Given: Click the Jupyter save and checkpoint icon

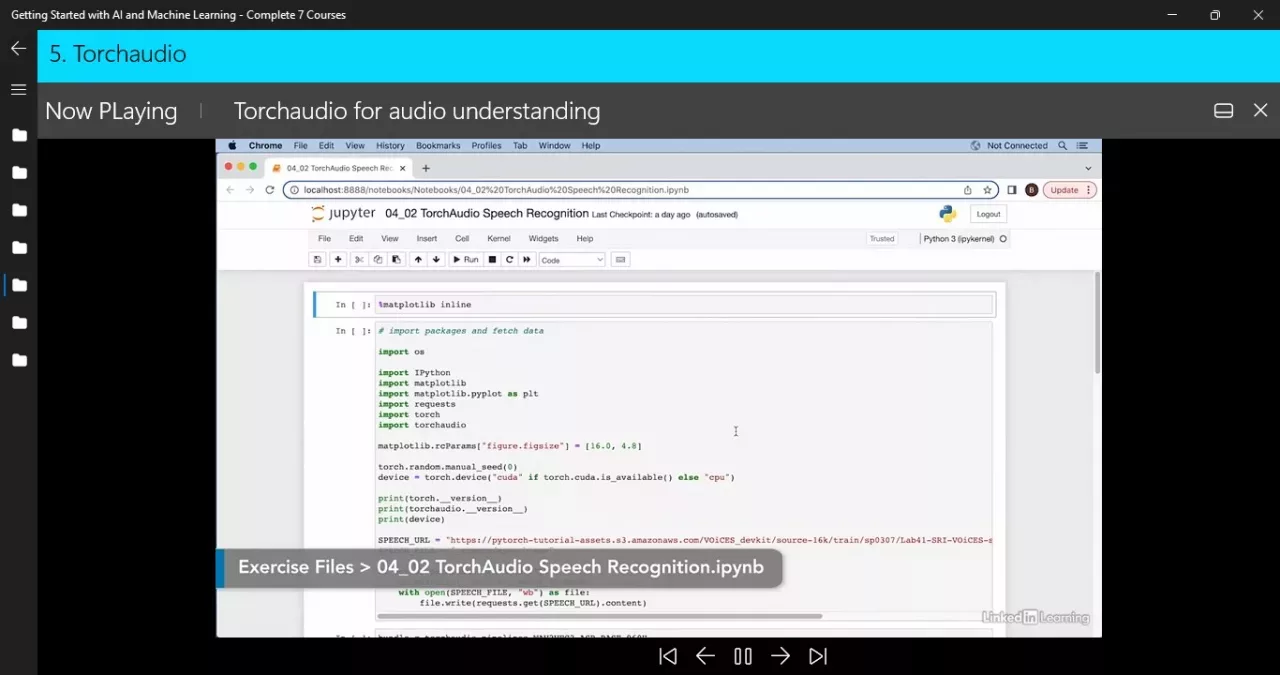Looking at the screenshot, I should pyautogui.click(x=317, y=260).
